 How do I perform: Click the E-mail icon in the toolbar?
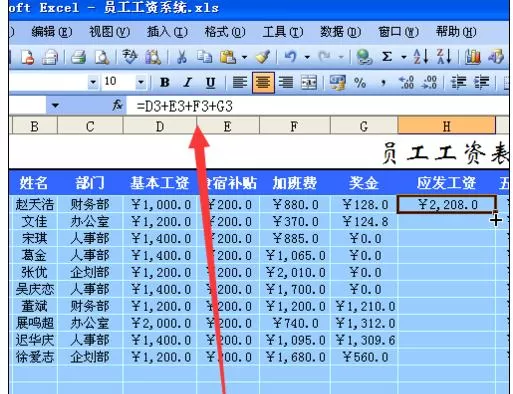(50, 57)
